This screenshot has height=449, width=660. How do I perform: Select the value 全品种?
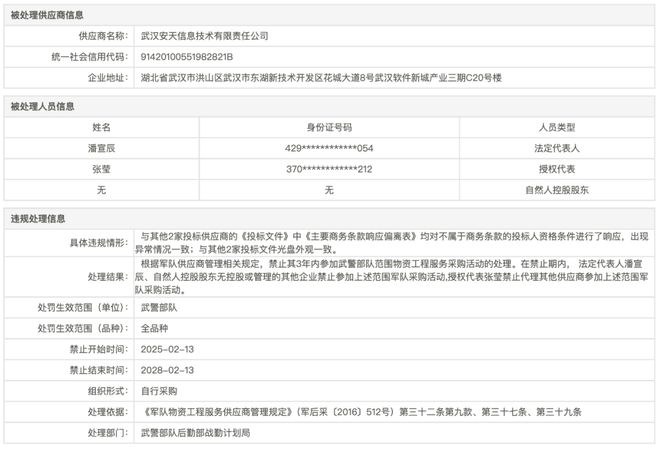coord(154,329)
